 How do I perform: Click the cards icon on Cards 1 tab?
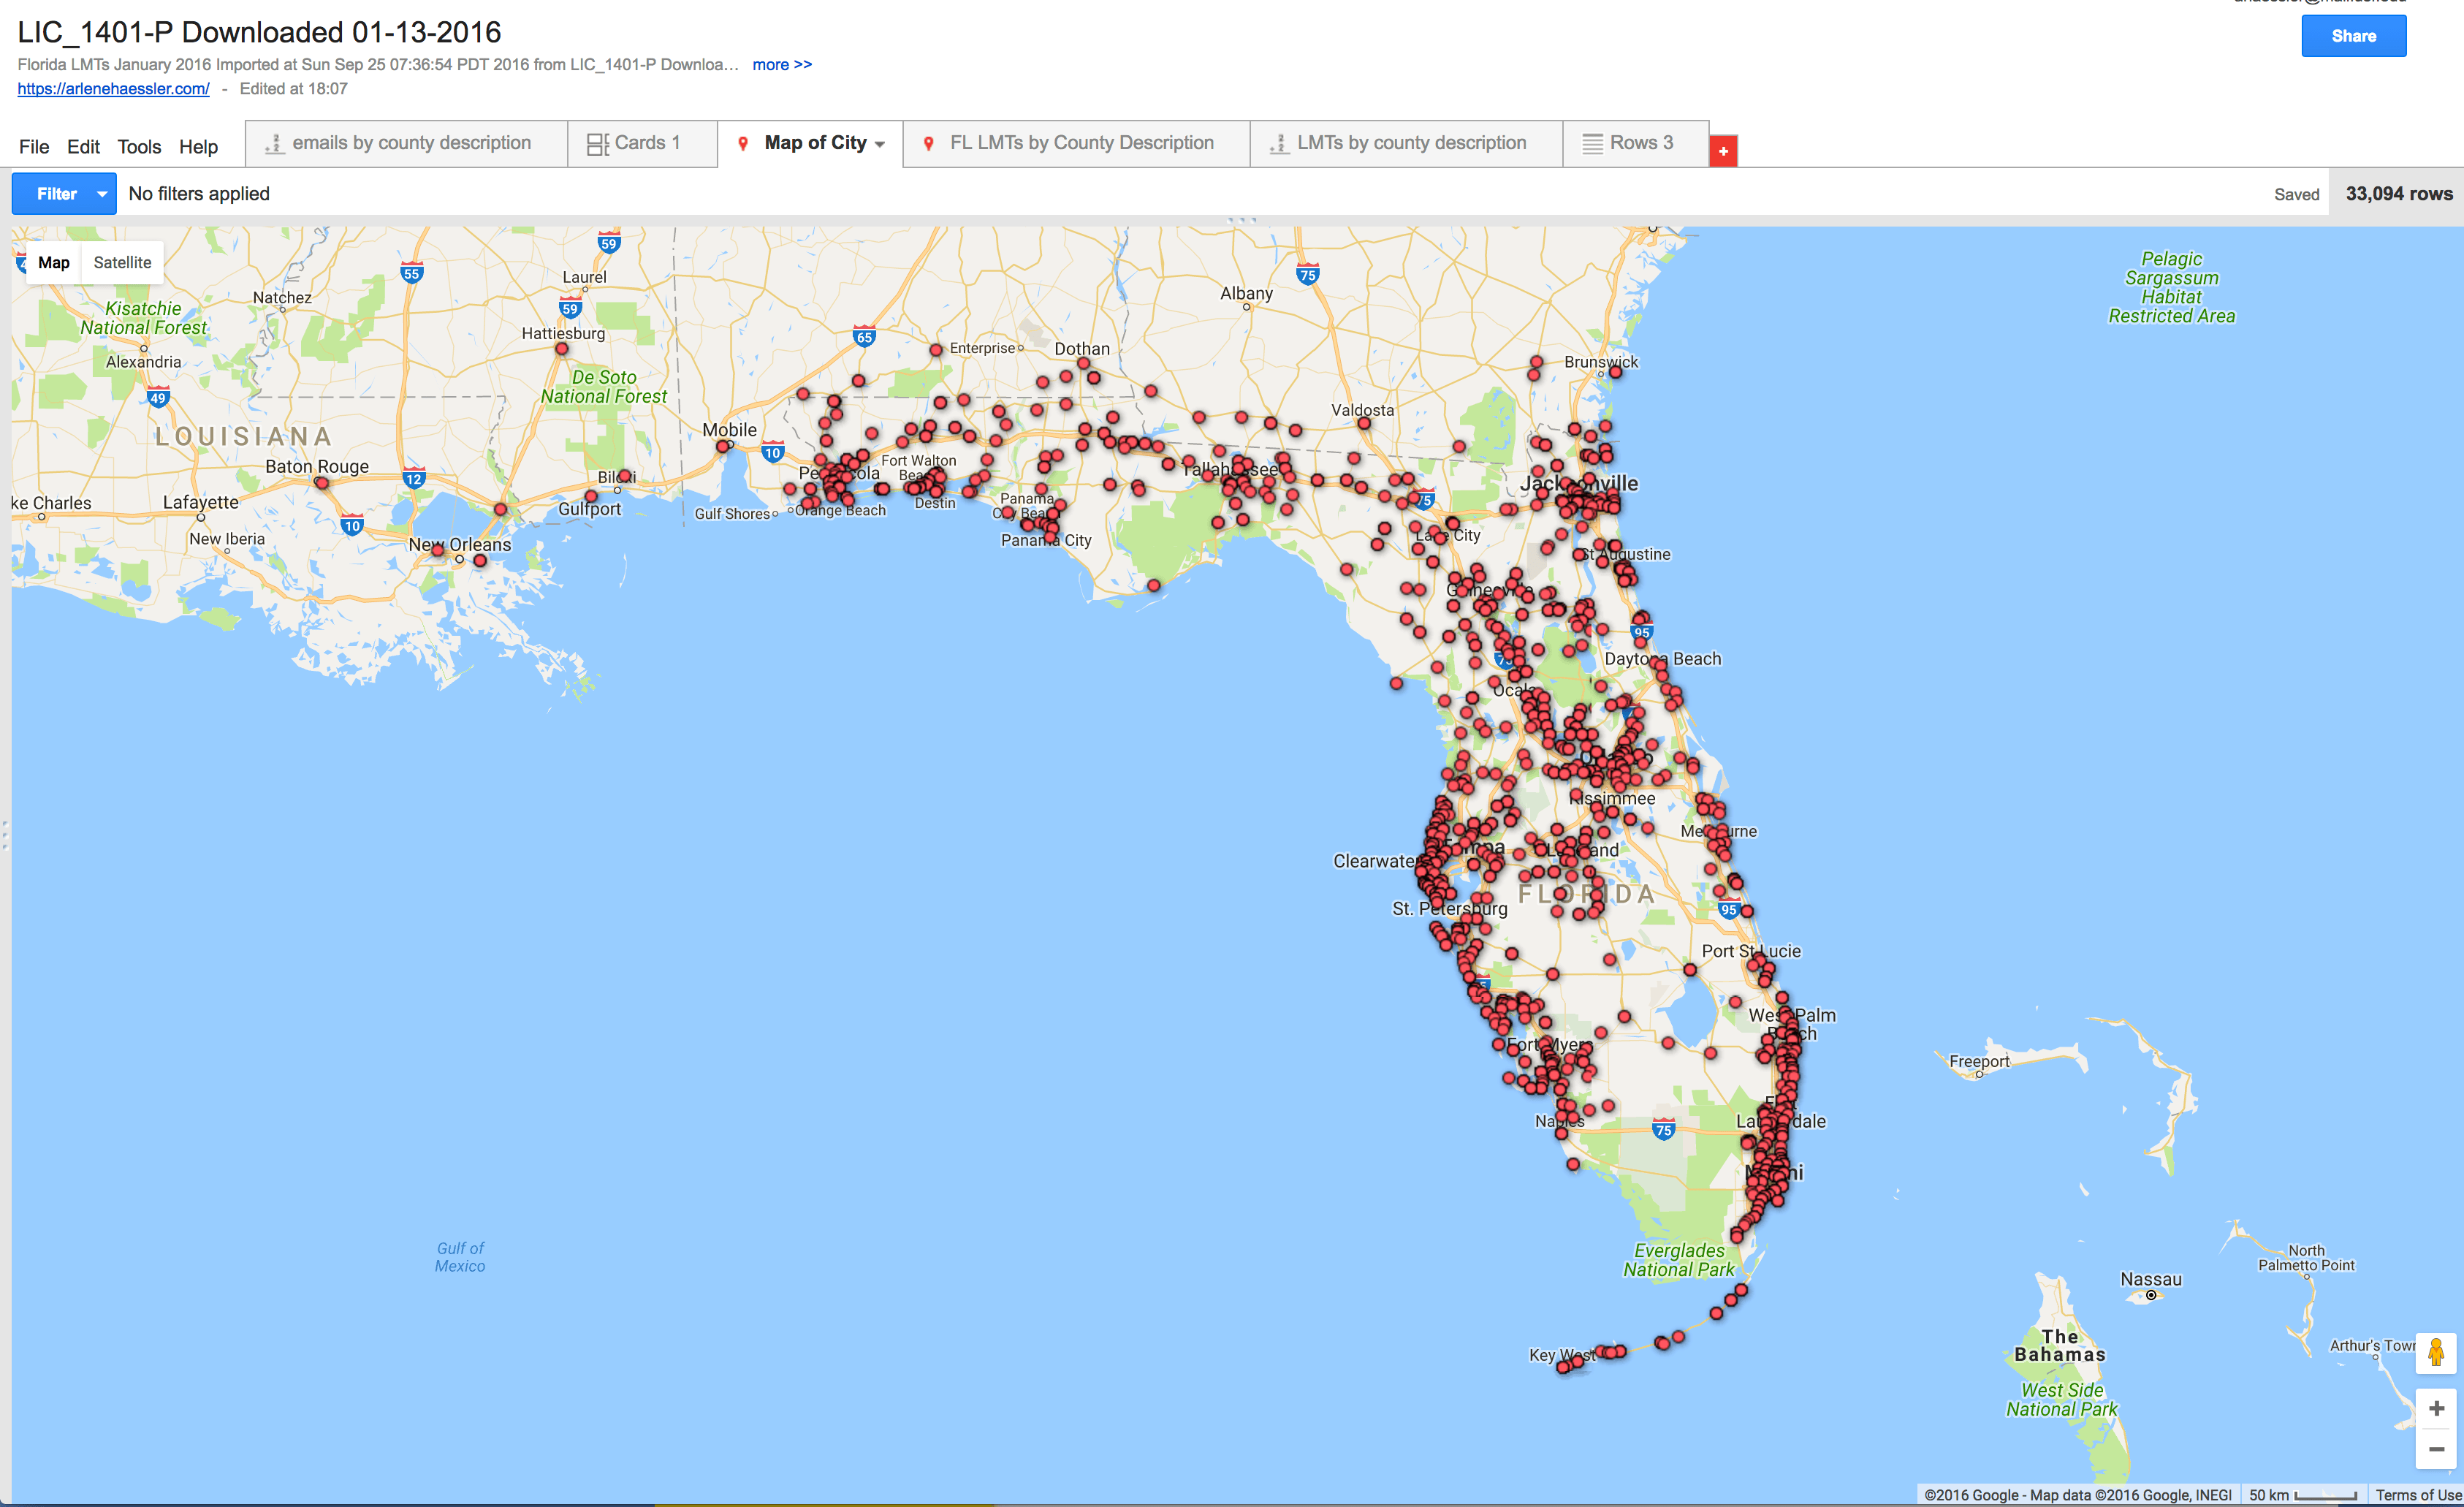597,143
